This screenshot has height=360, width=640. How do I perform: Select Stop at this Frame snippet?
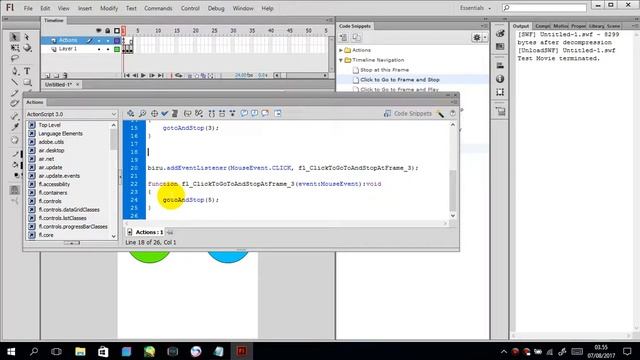(384, 70)
